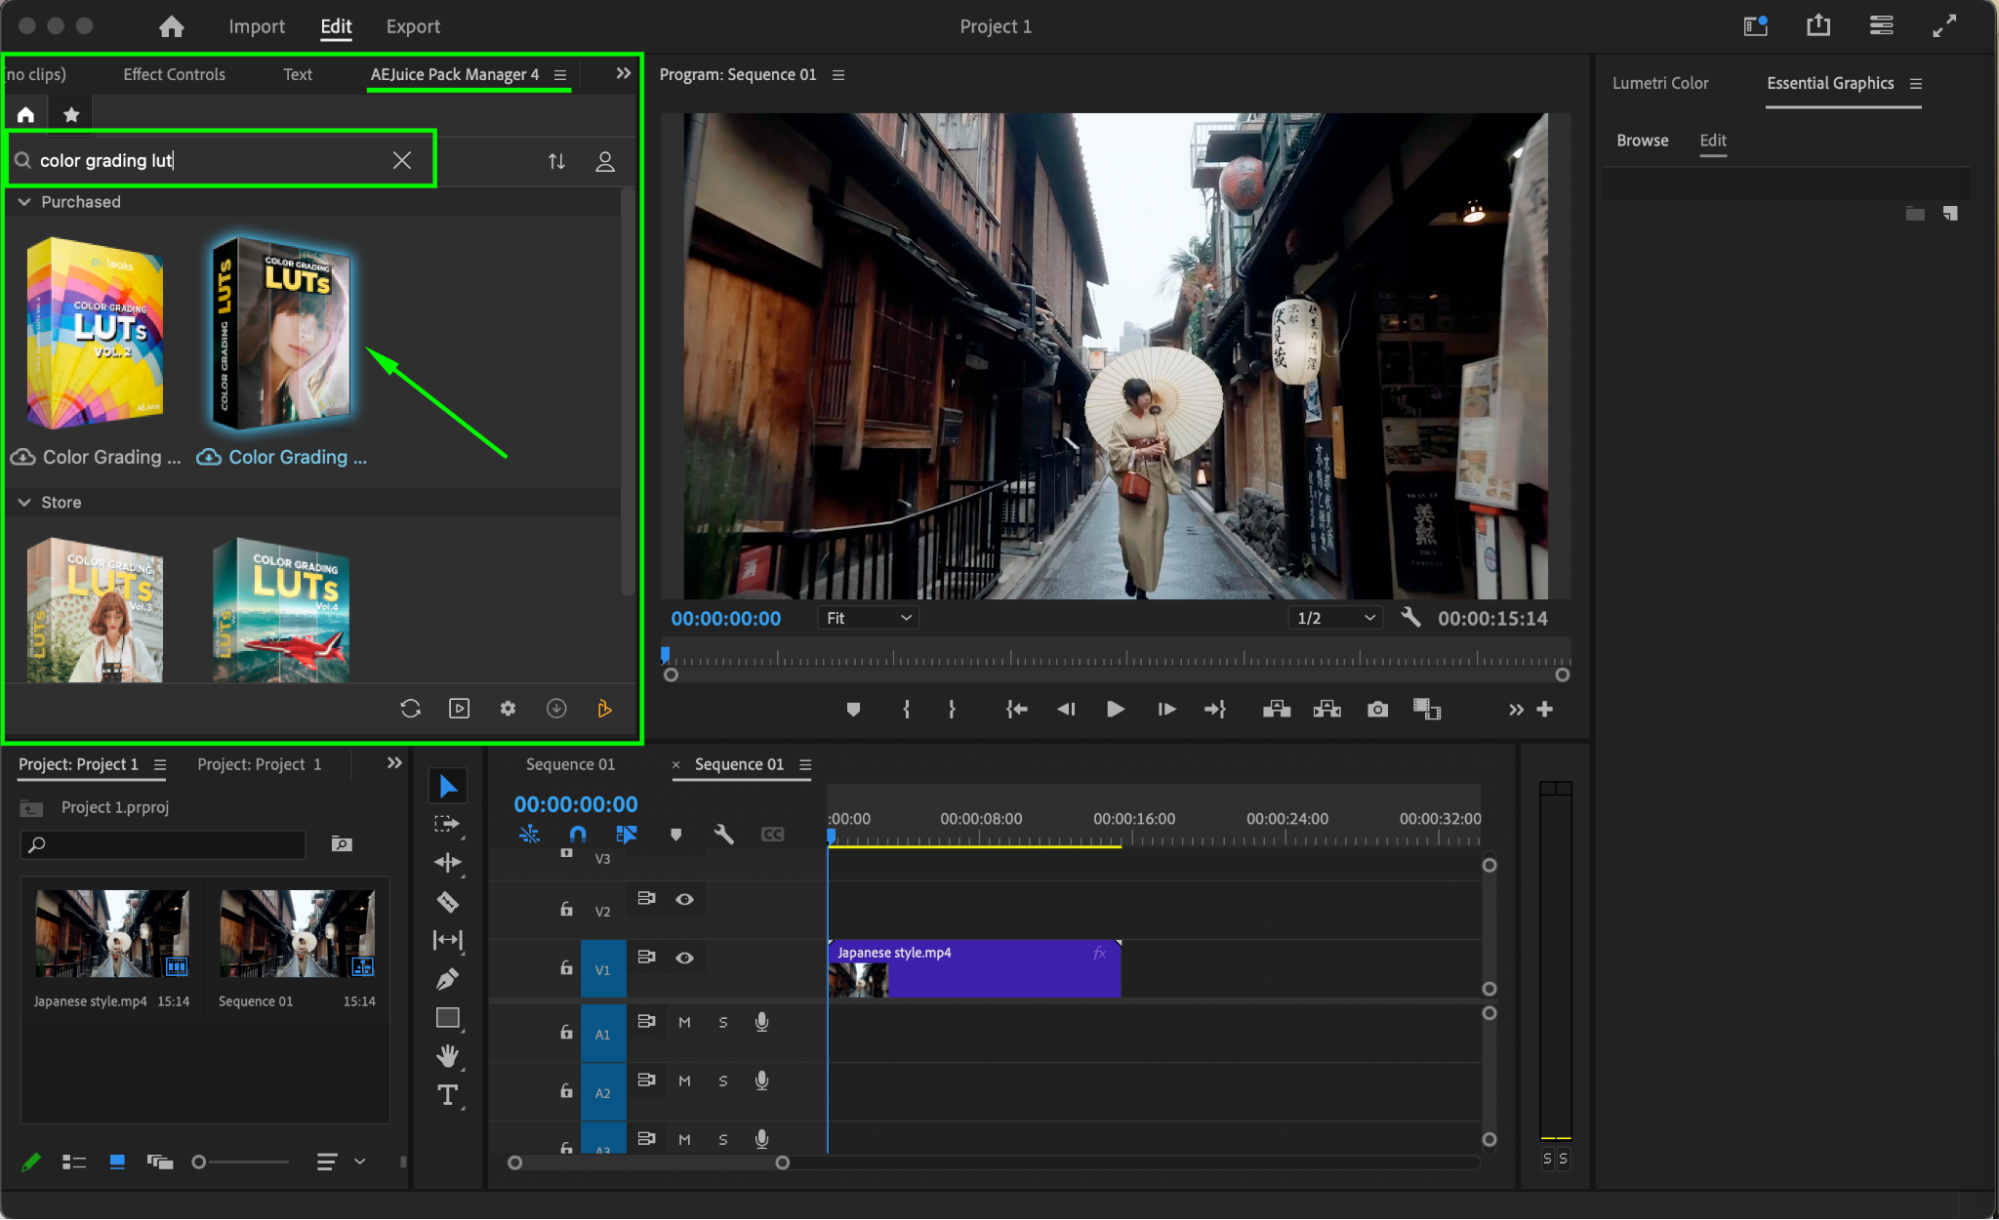Click Browse in Essential Graphics

pyautogui.click(x=1642, y=140)
